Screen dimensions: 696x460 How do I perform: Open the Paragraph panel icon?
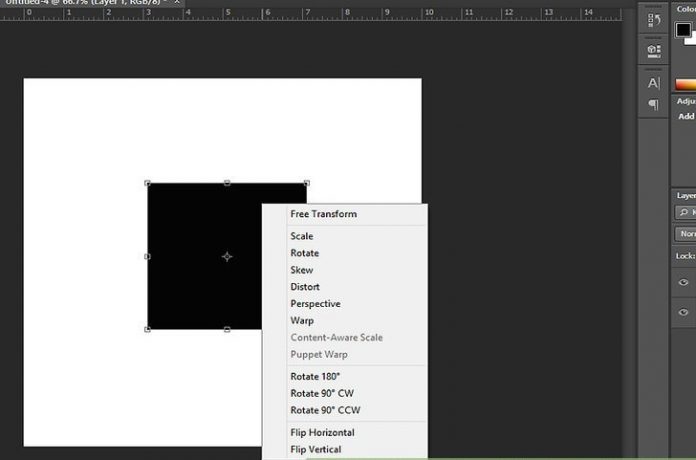(654, 104)
